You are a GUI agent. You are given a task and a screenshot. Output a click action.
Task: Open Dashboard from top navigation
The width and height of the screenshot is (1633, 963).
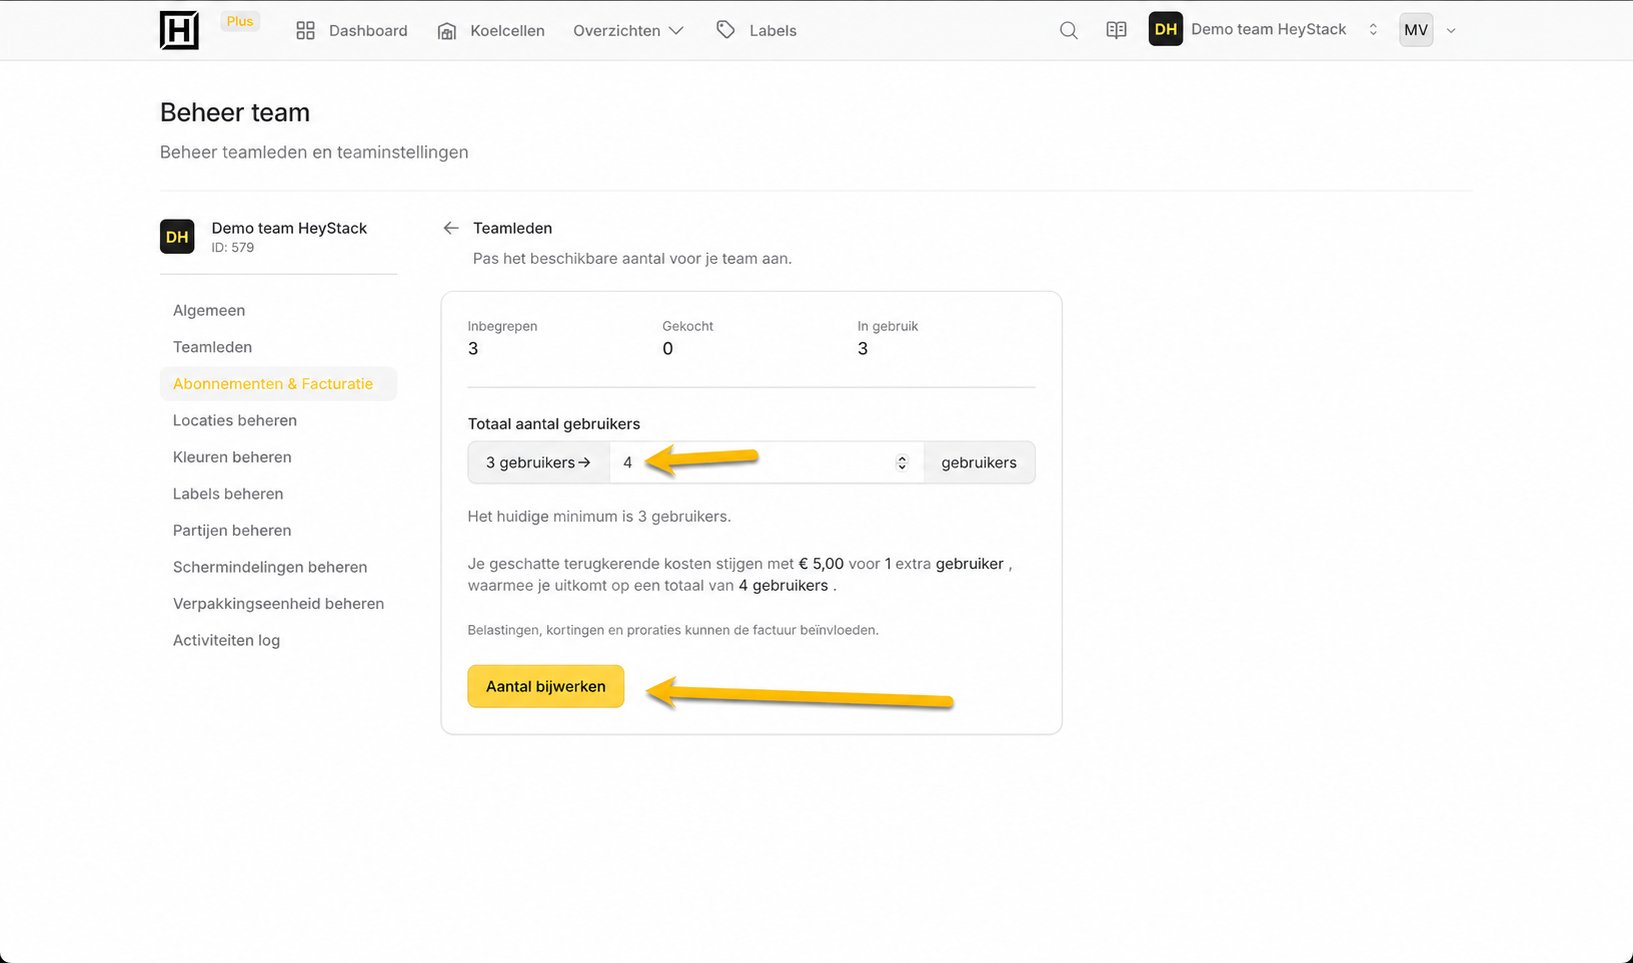[352, 31]
